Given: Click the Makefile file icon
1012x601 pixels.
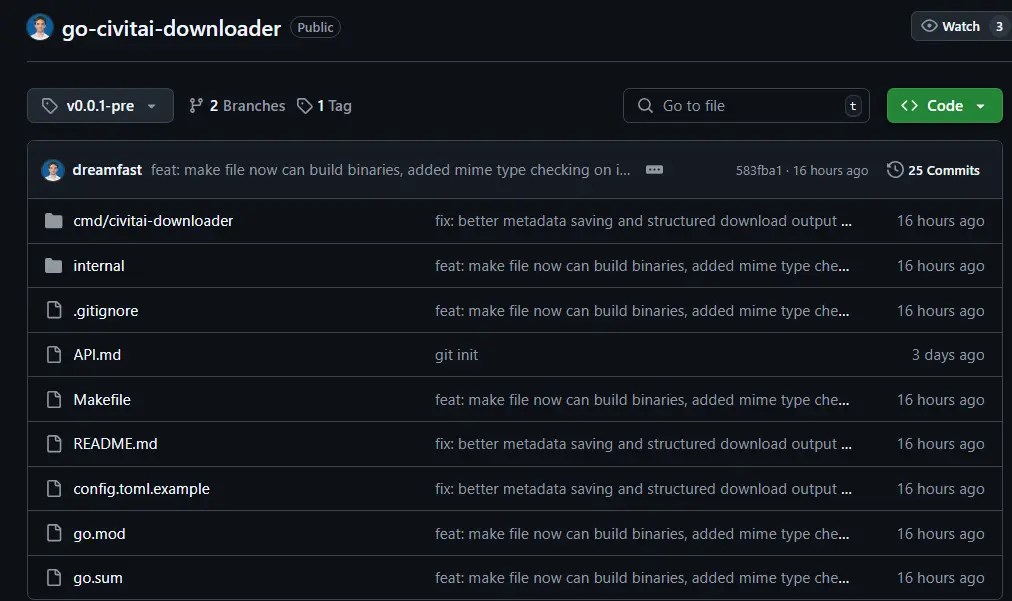Looking at the screenshot, I should pos(54,400).
